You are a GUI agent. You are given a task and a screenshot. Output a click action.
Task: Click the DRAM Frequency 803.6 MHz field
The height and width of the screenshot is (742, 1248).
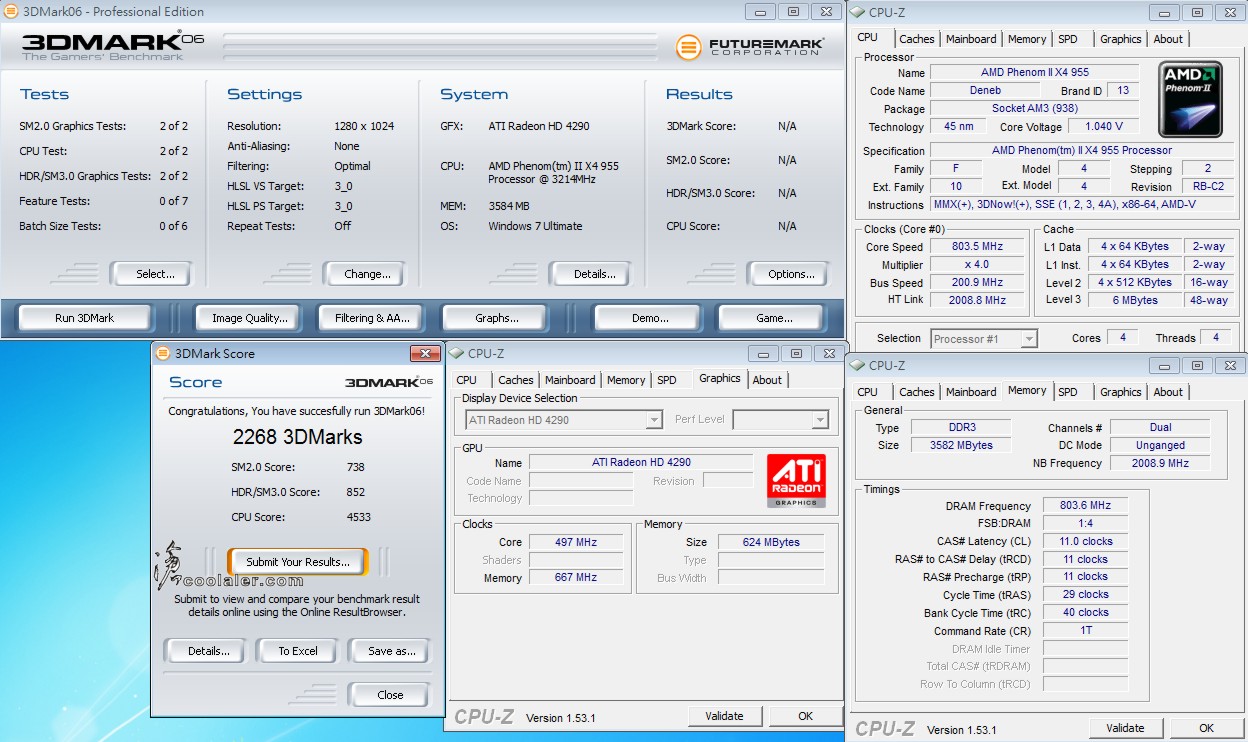point(1085,506)
